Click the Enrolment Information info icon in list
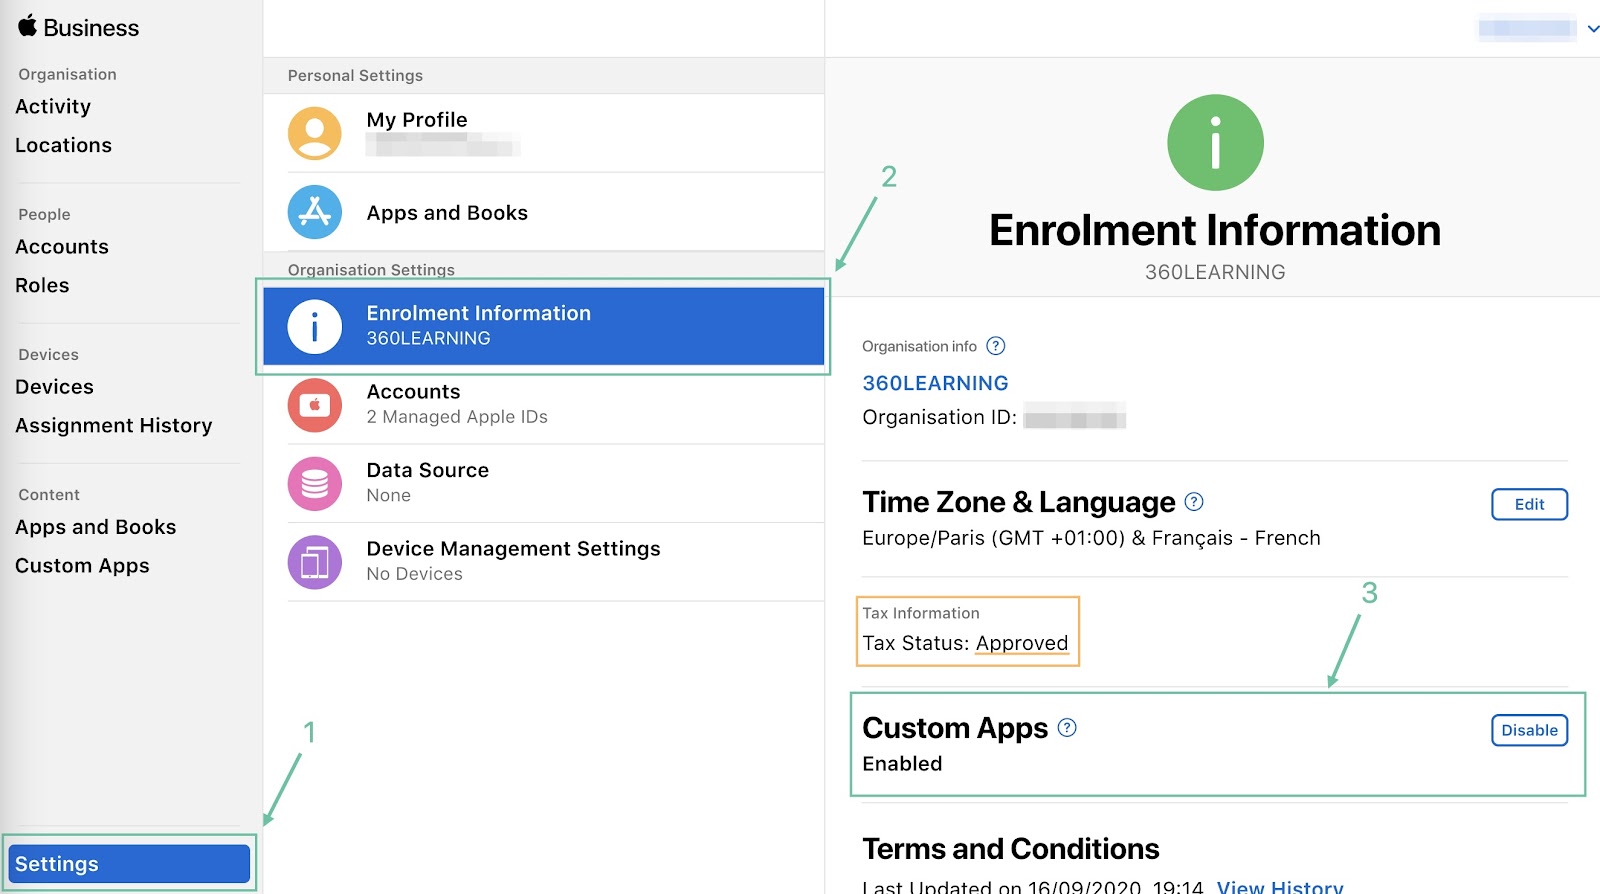1600x894 pixels. coord(315,326)
